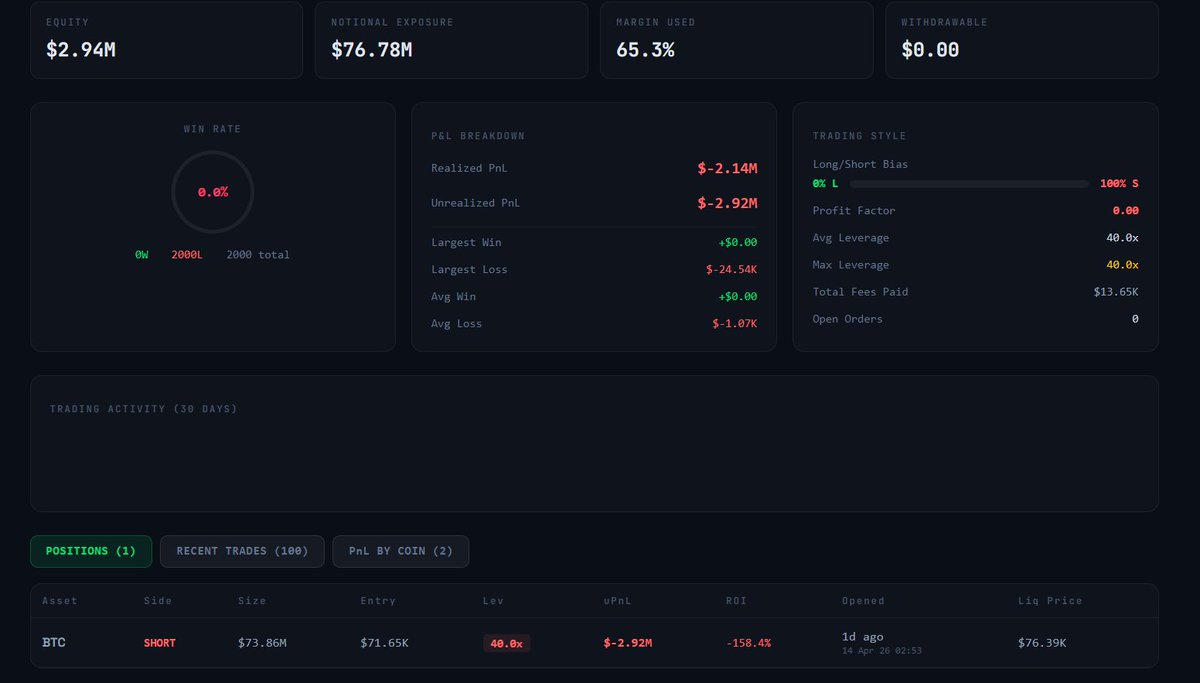Image resolution: width=1200 pixels, height=683 pixels.
Task: Click the Trading Activity (30 Days) heading
Action: pos(144,409)
